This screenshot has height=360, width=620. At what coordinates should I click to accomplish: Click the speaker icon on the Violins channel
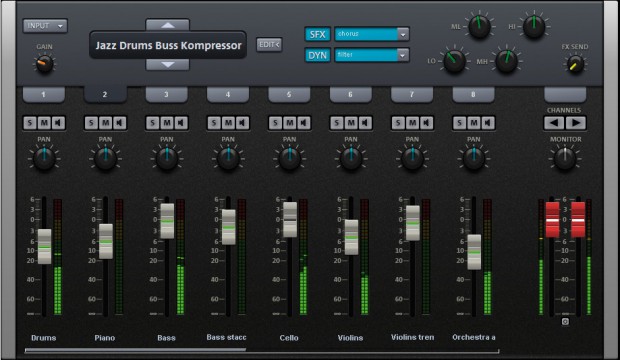click(x=365, y=123)
